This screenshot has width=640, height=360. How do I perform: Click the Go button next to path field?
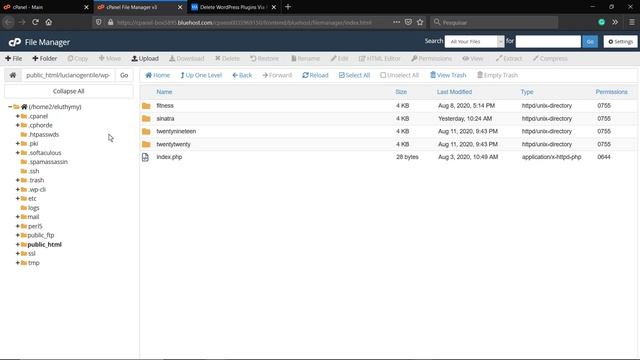pos(124,75)
